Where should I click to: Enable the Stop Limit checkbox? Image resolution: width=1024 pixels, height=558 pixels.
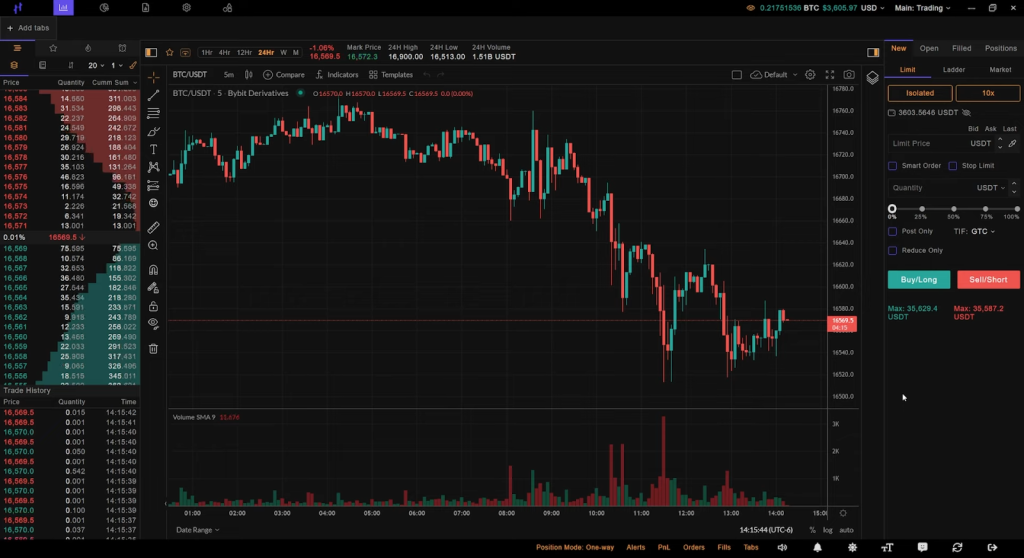click(x=952, y=166)
